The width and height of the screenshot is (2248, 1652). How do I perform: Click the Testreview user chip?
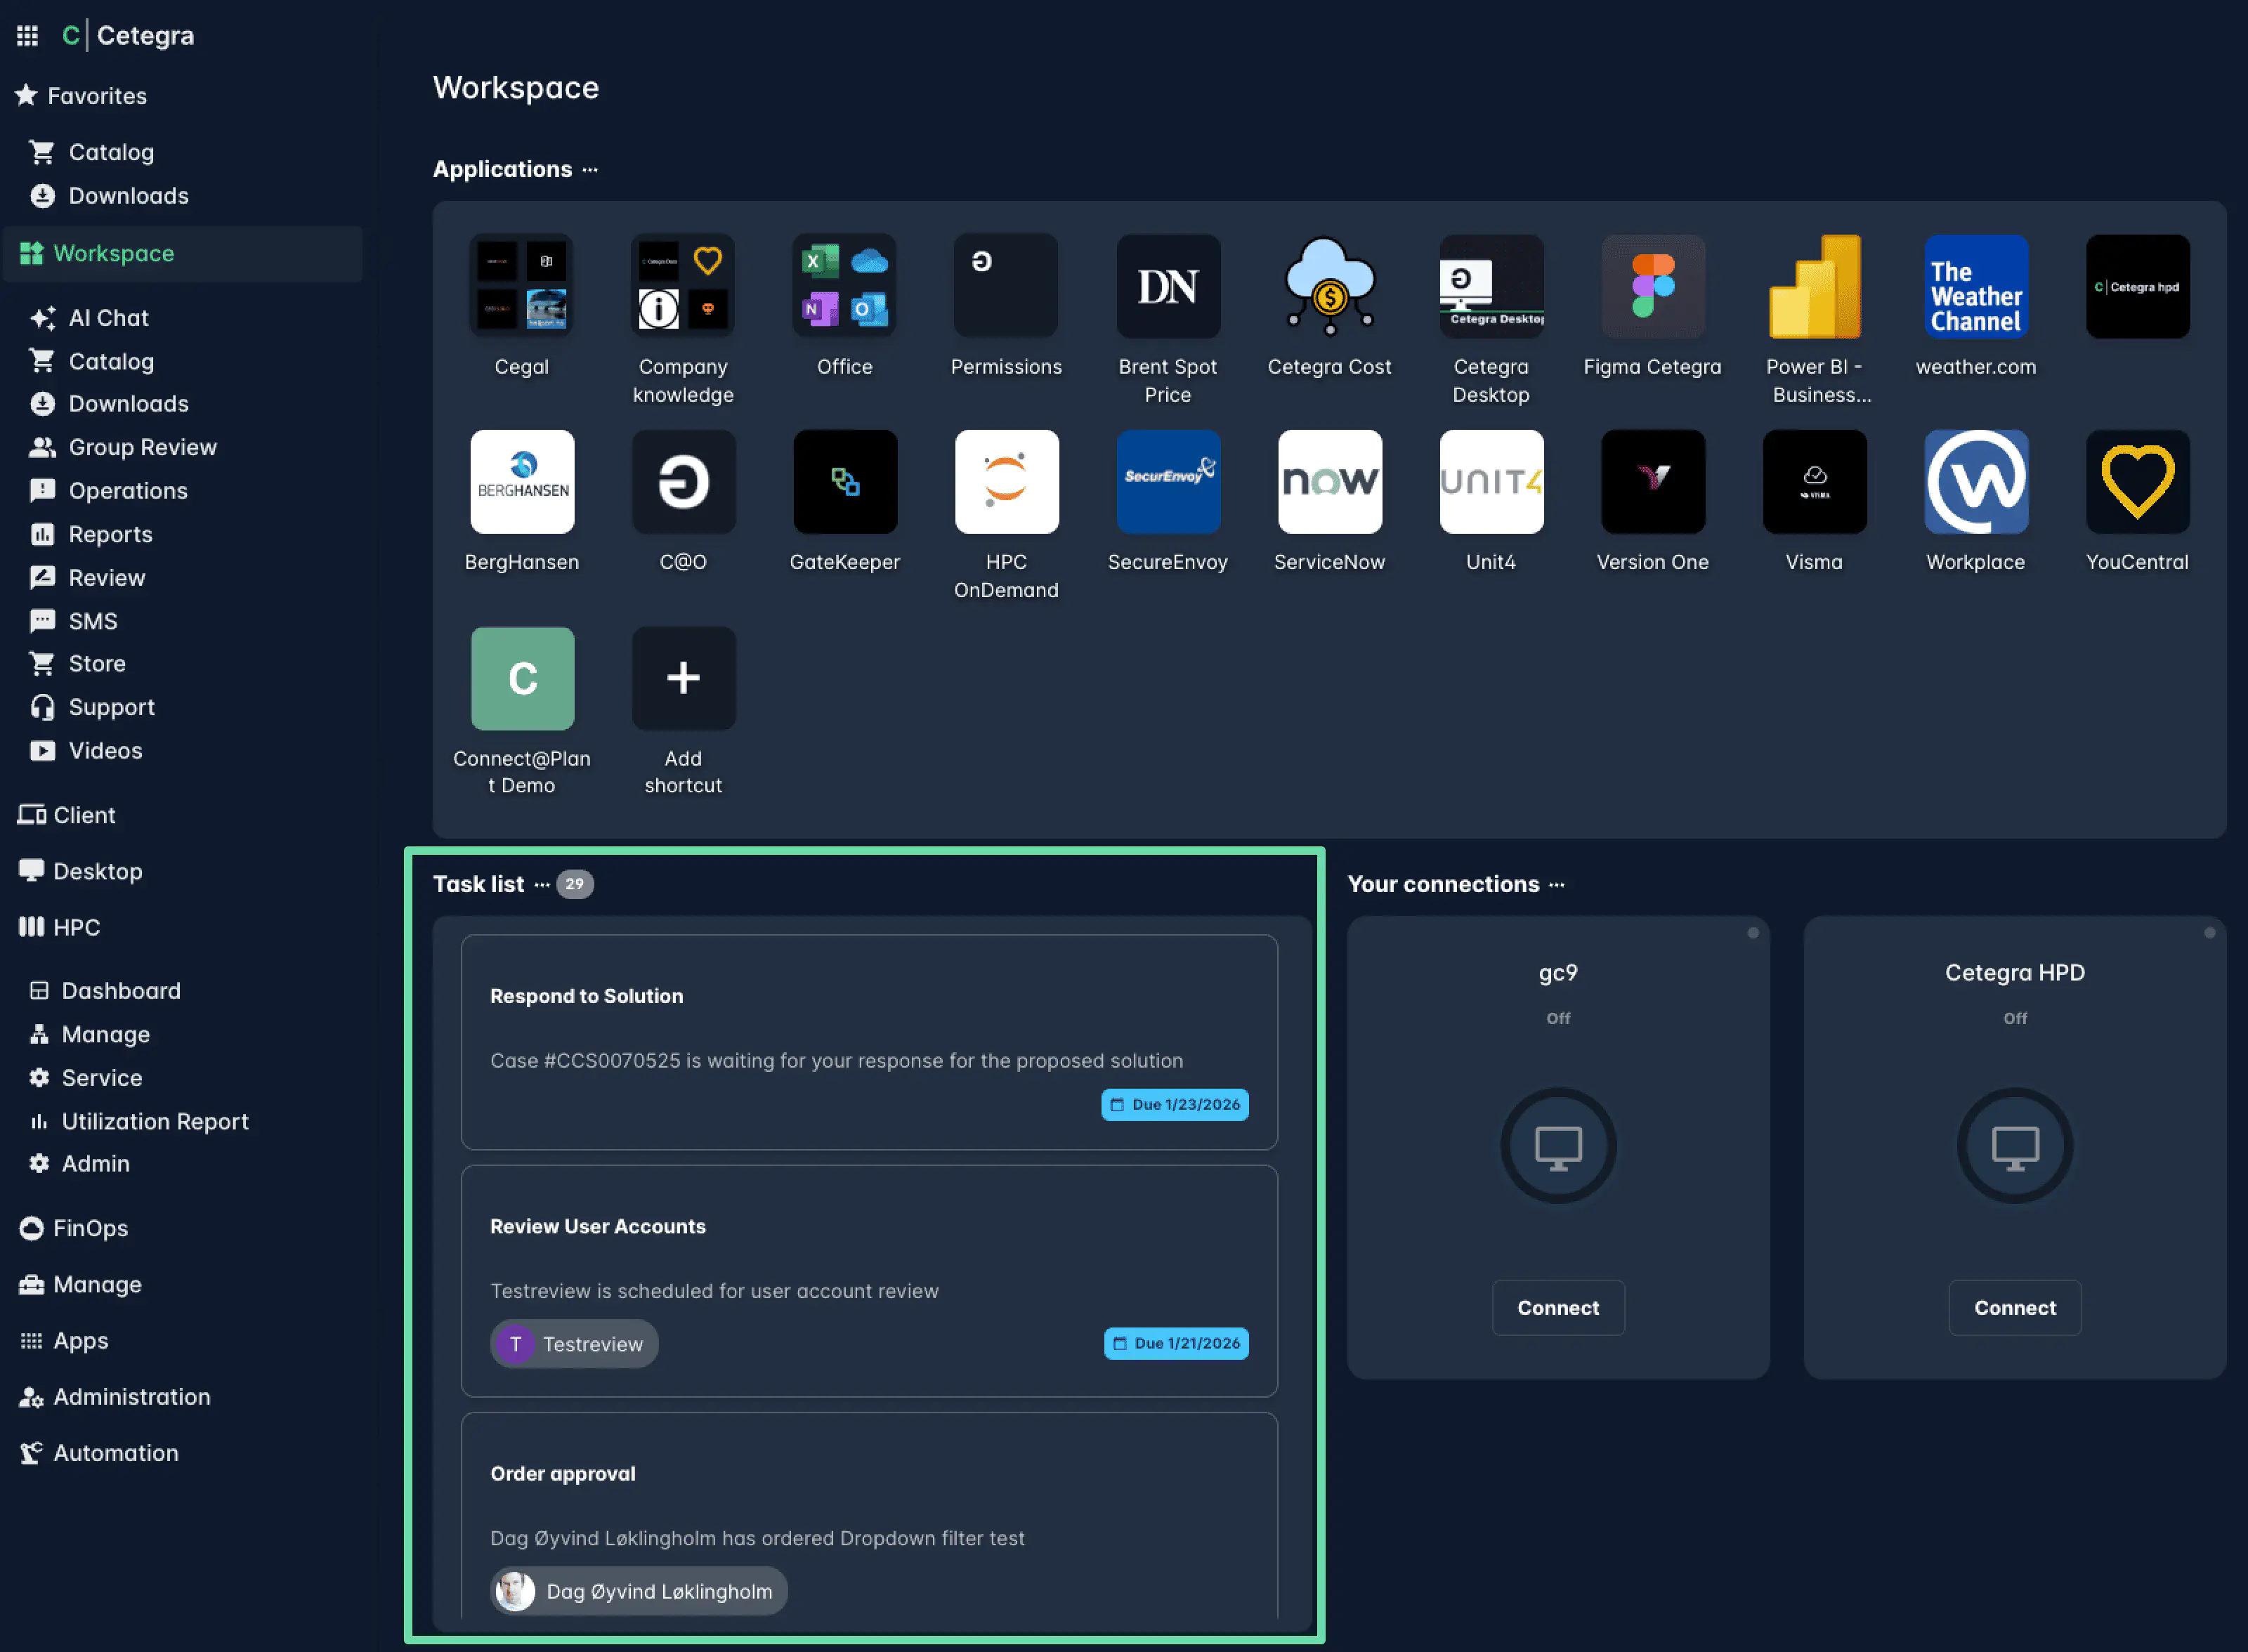(574, 1344)
